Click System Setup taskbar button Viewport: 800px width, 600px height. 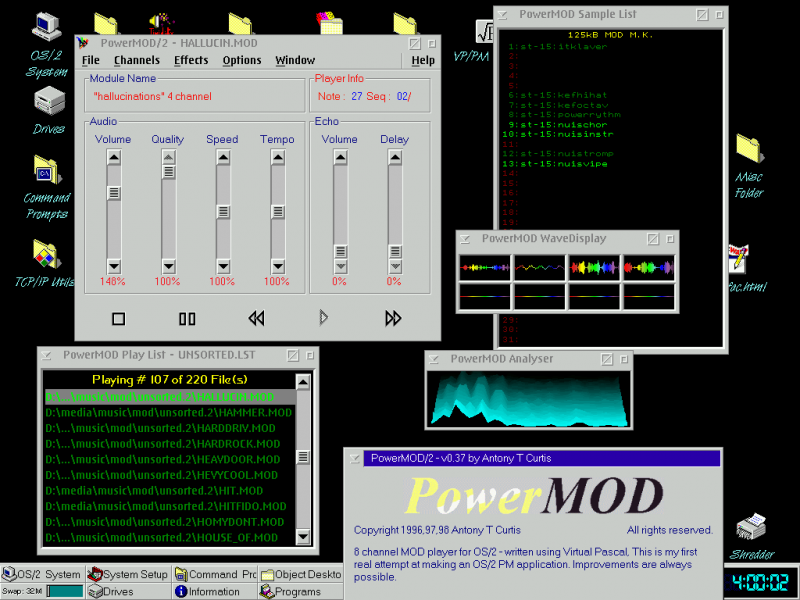point(128,574)
